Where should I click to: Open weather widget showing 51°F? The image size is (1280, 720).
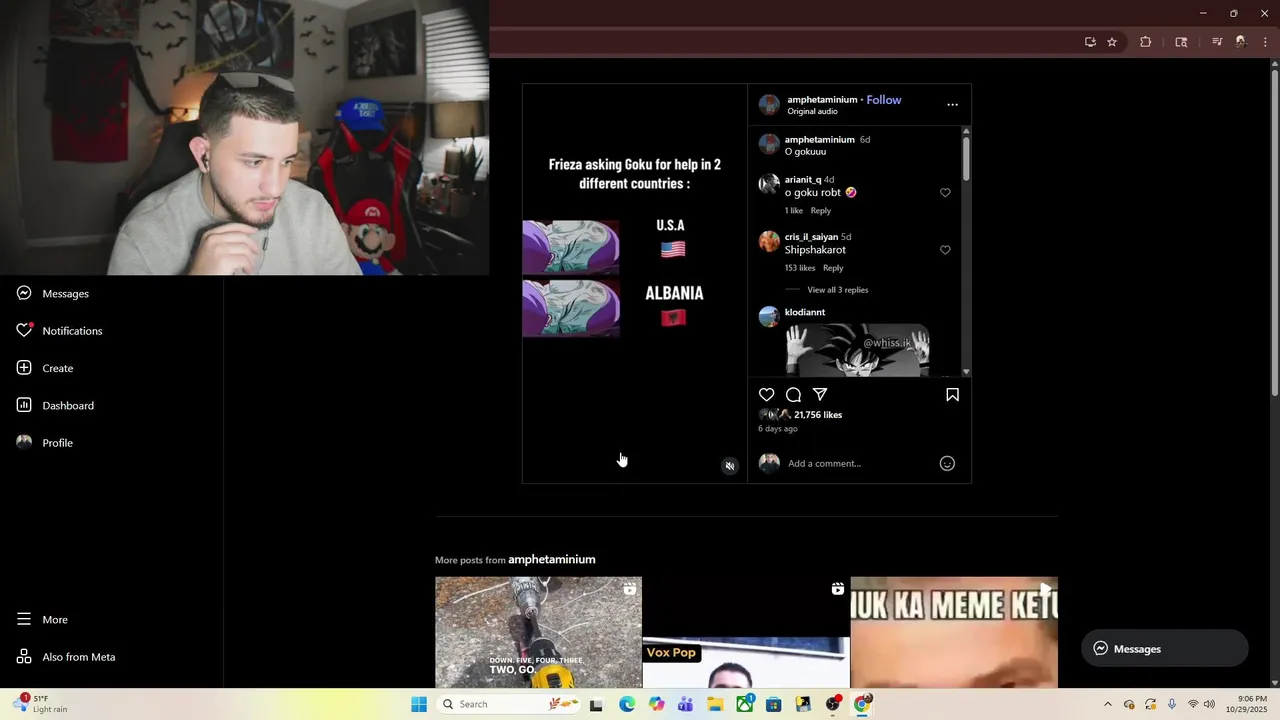tap(40, 704)
